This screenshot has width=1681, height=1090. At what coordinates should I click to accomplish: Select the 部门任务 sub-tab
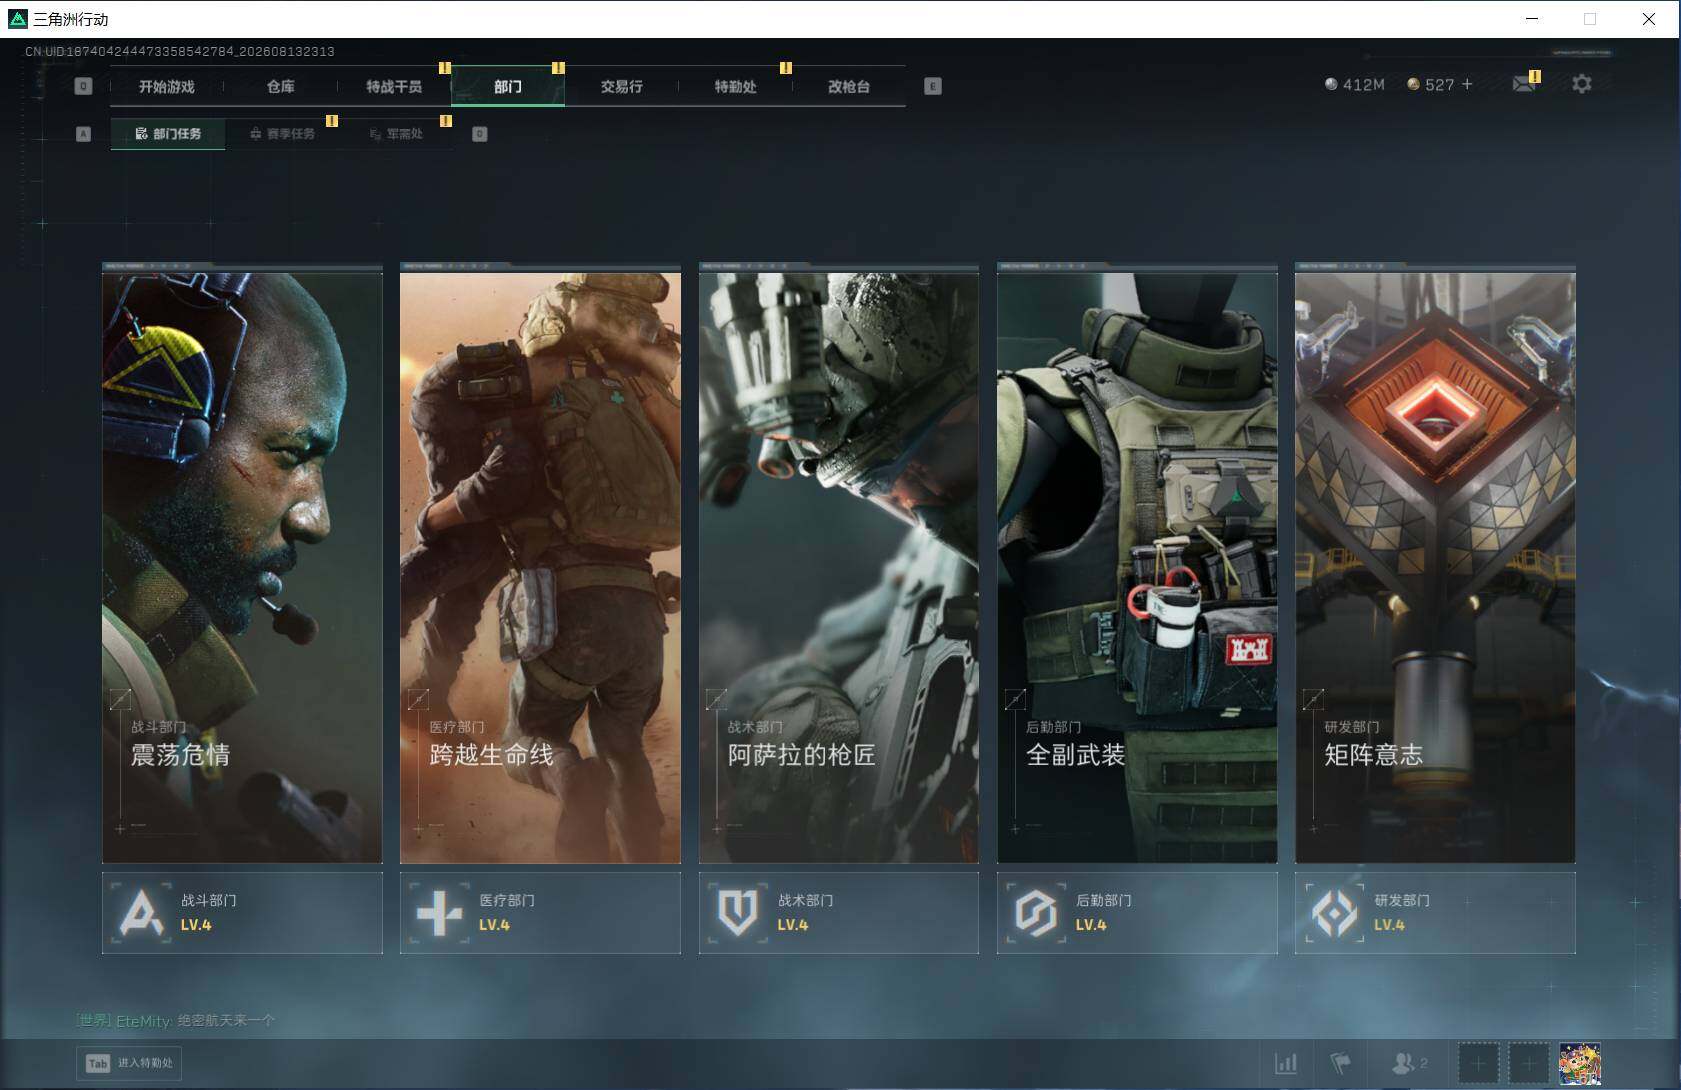[168, 134]
